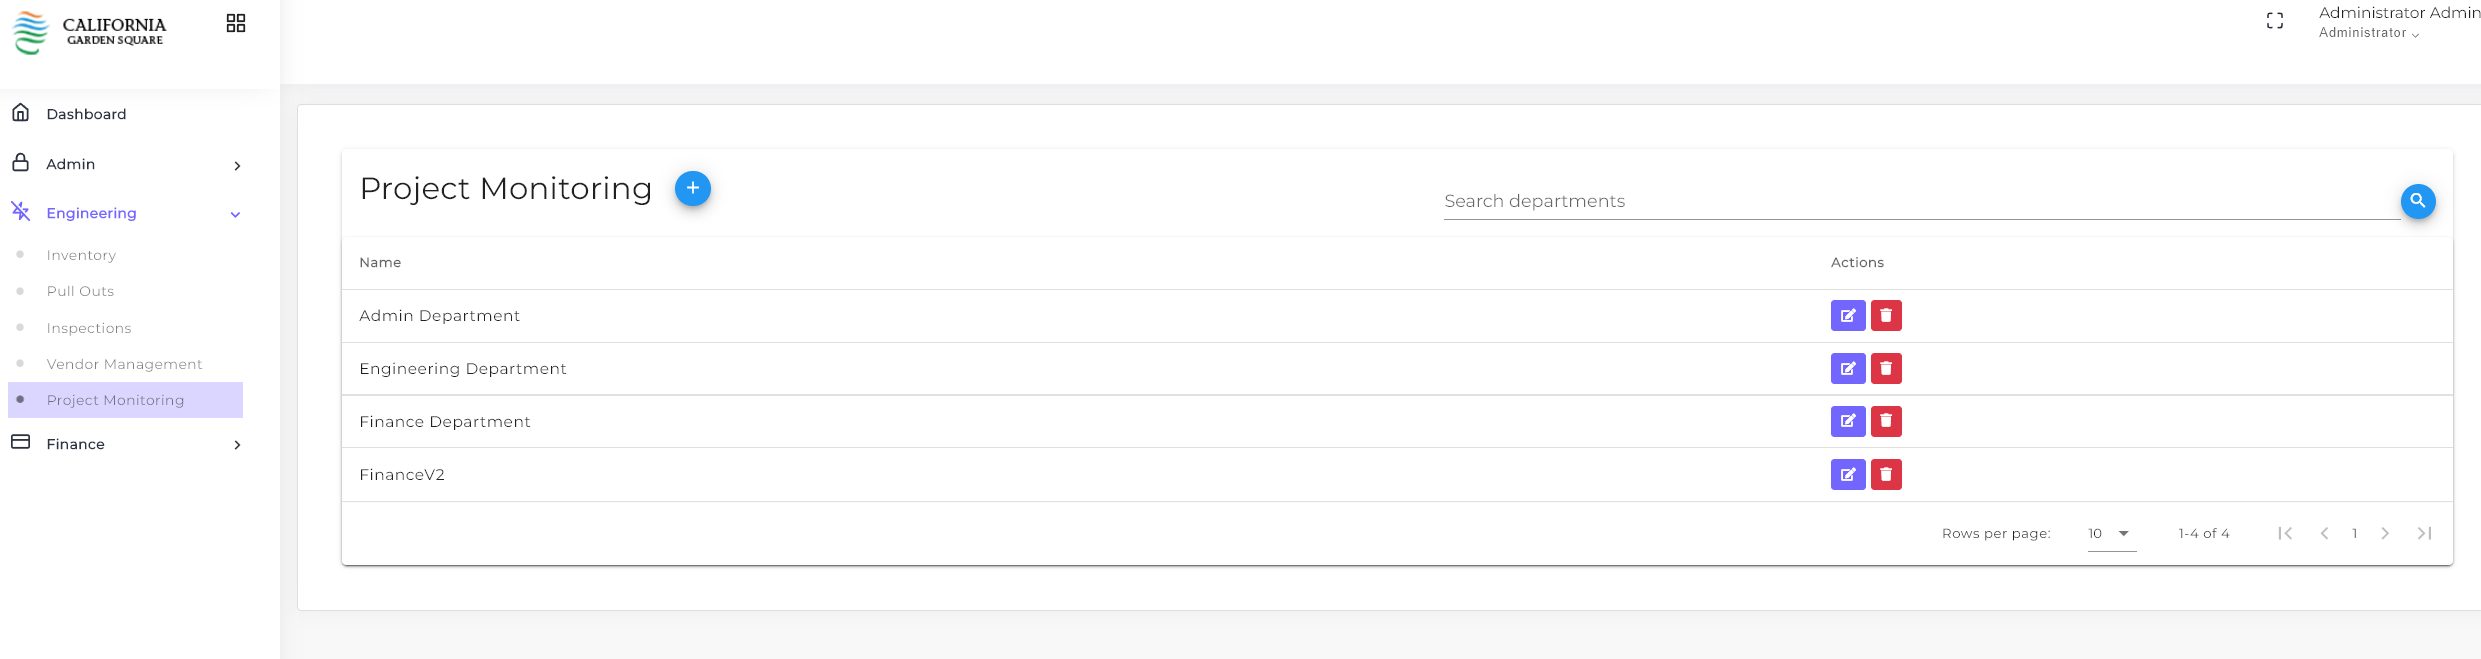Click the blue add department plus button

point(692,188)
